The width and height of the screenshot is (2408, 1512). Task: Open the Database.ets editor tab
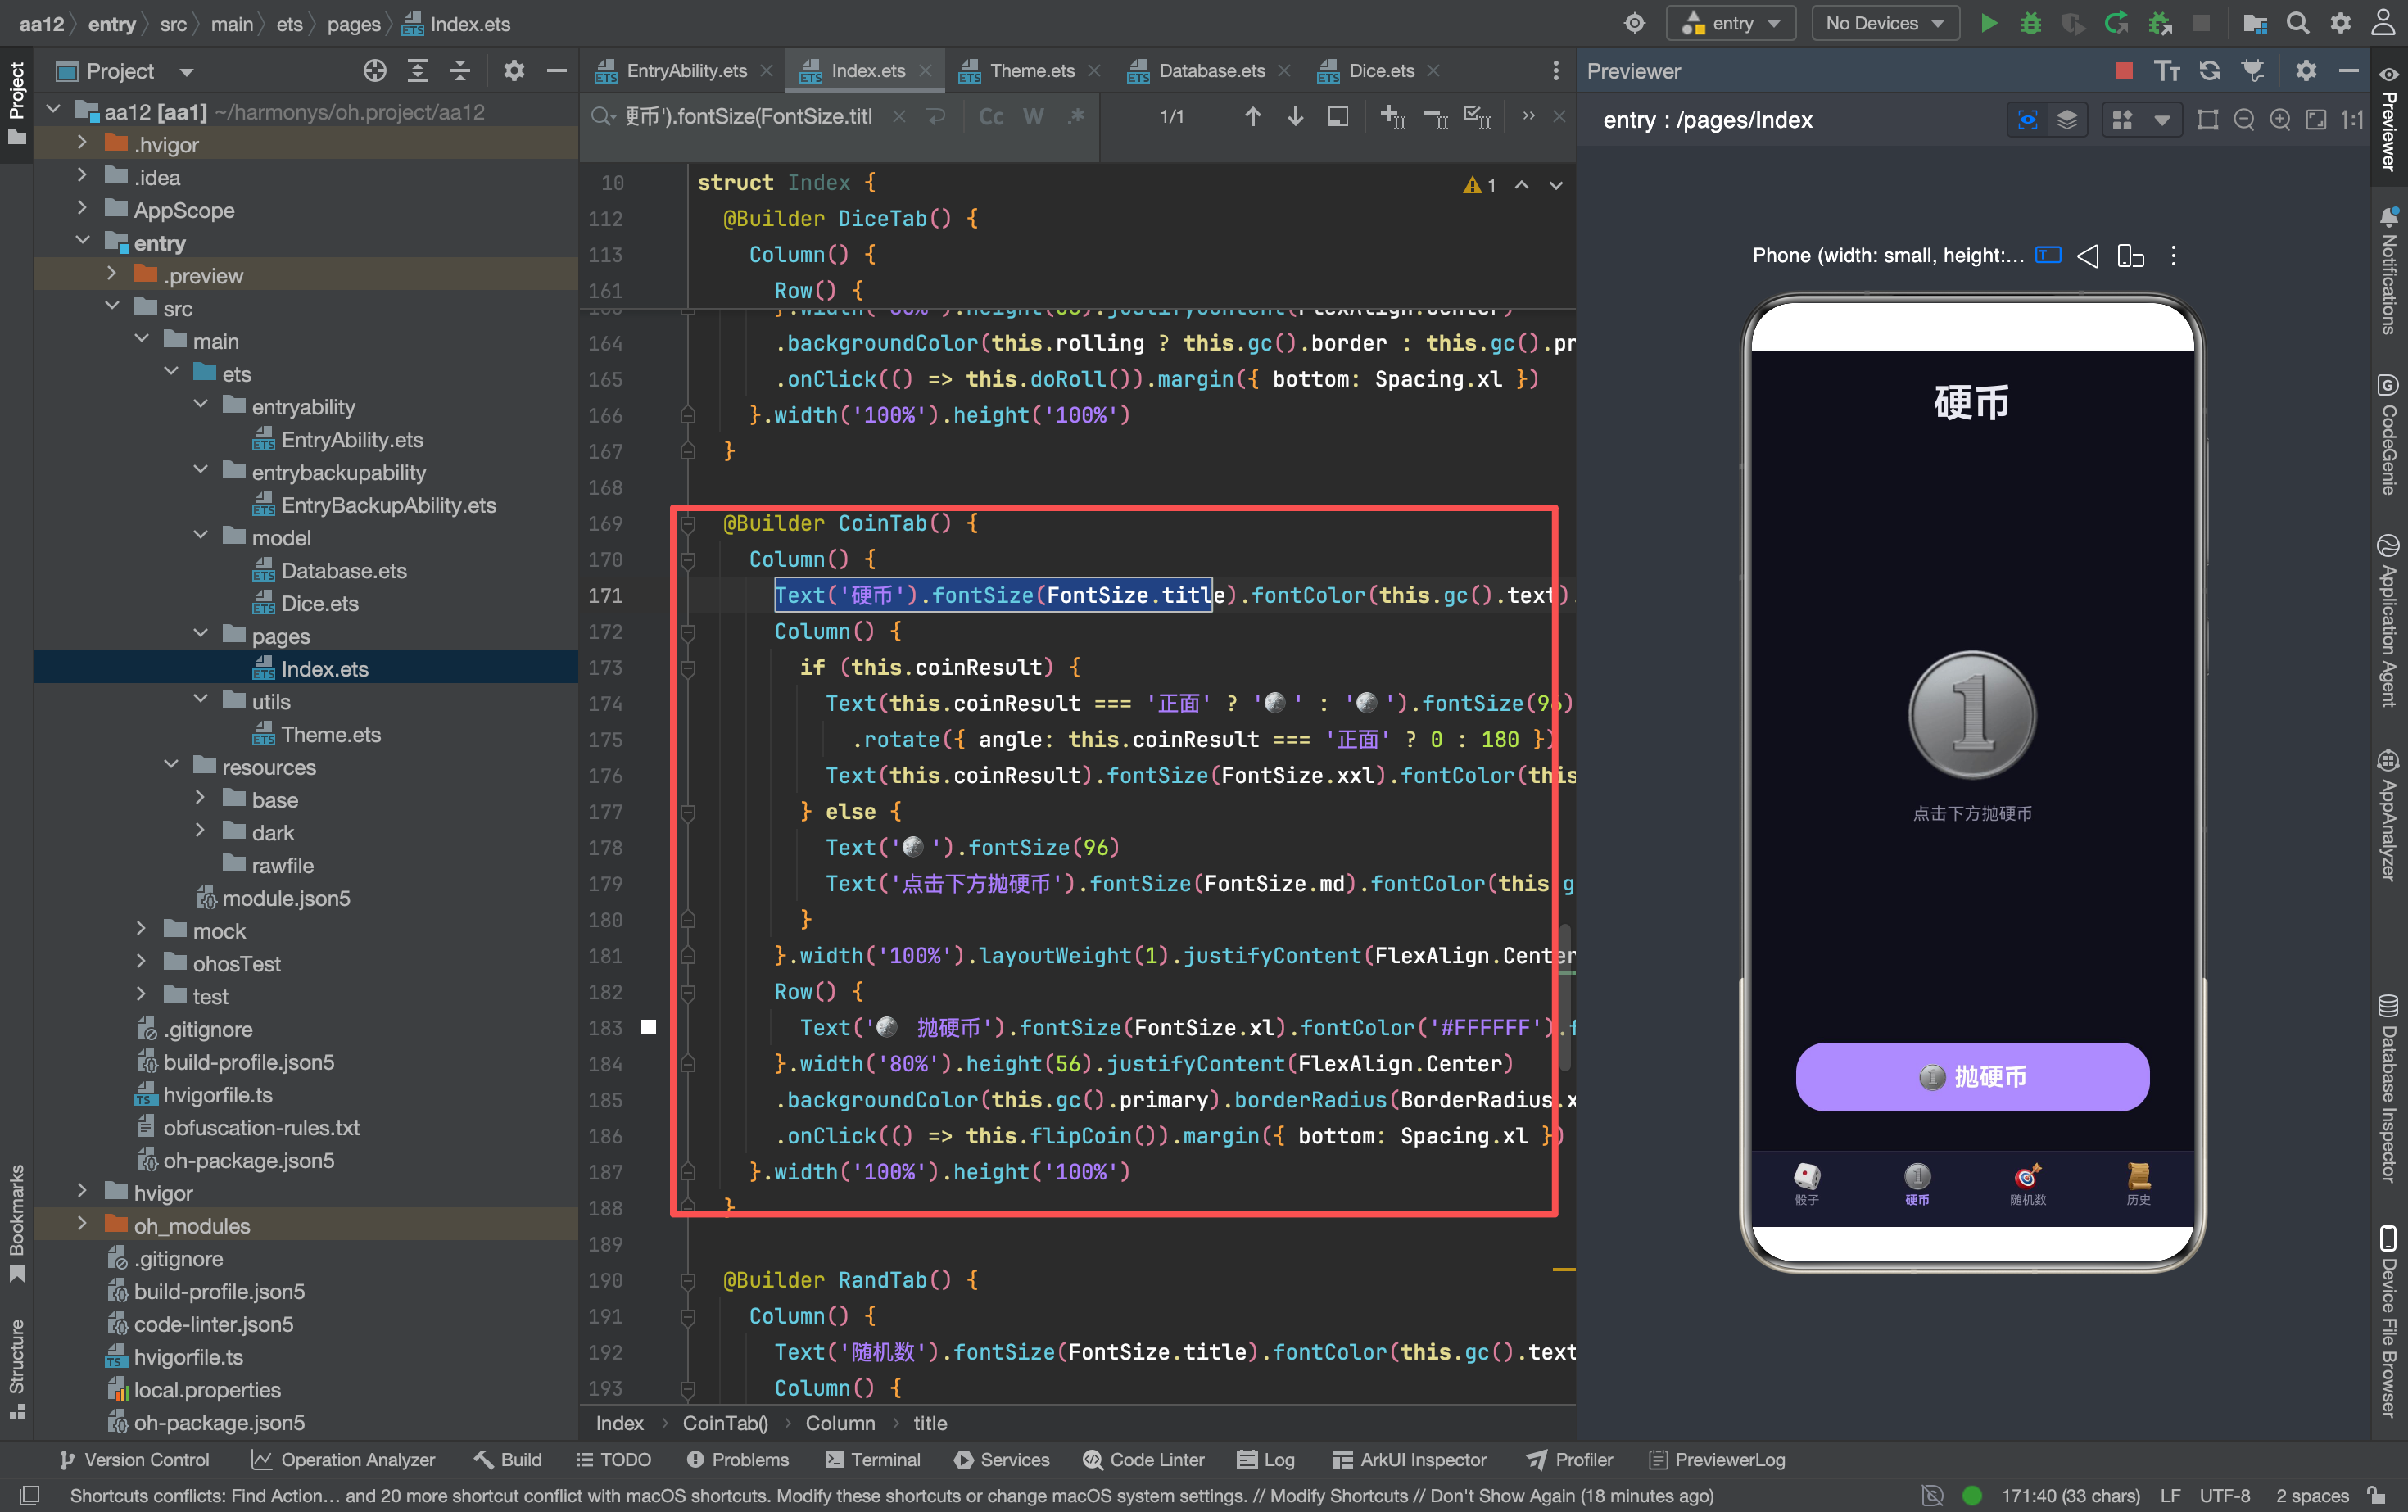(1210, 71)
